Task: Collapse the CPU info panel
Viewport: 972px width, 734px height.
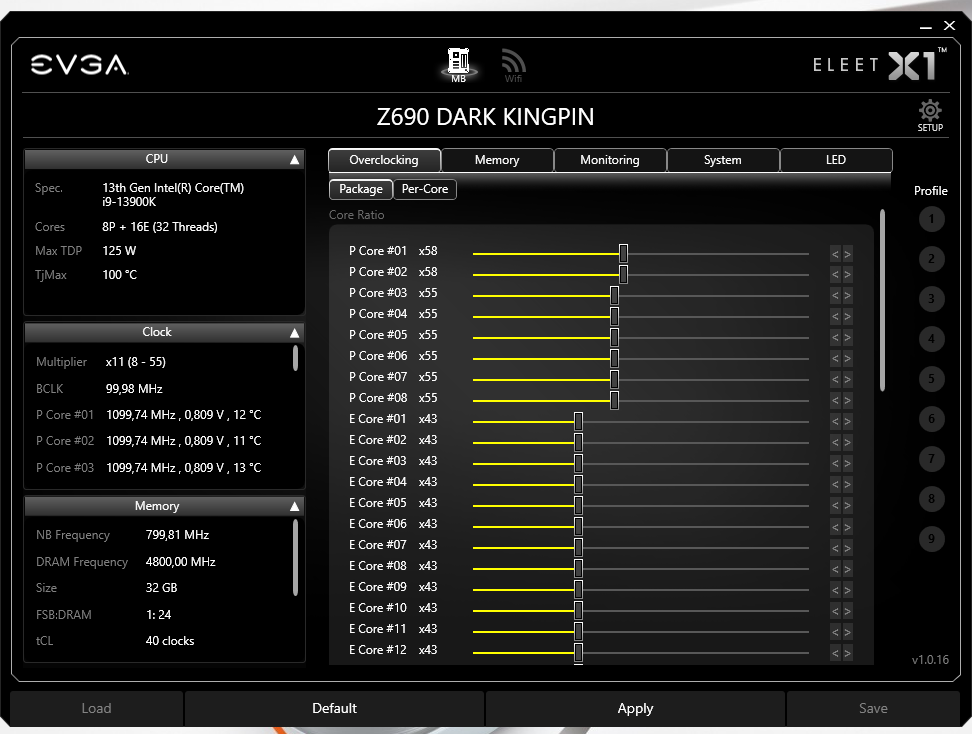Action: tap(293, 157)
